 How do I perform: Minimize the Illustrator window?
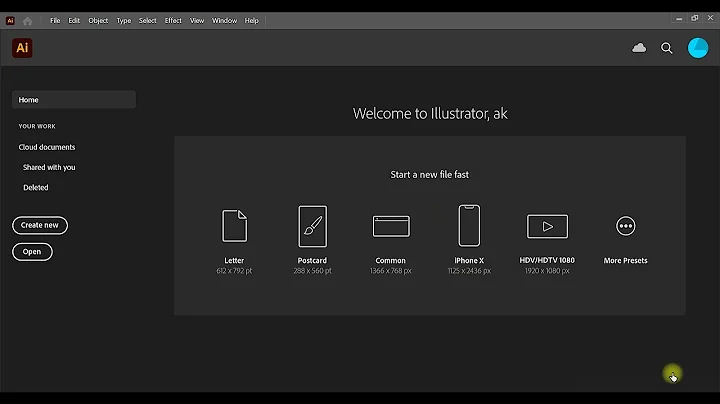coord(679,19)
